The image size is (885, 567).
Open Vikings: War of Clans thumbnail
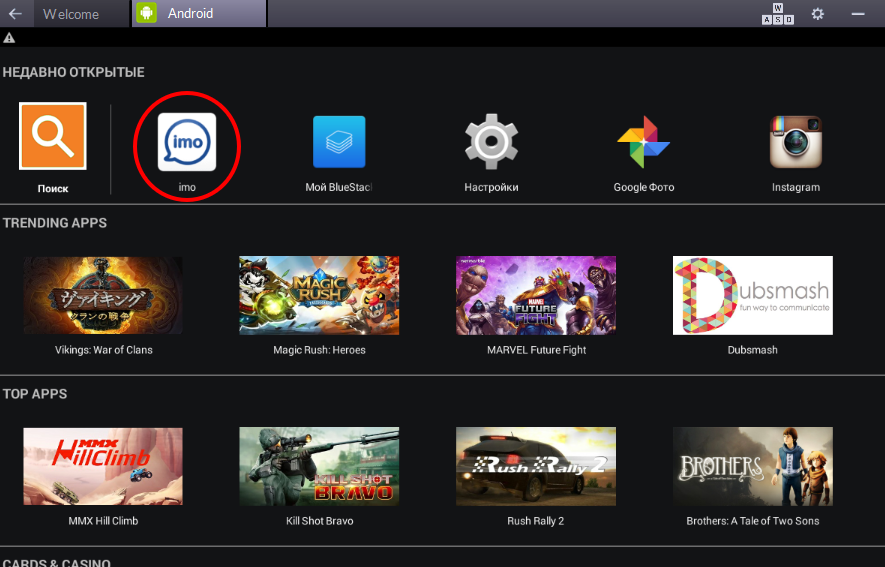pyautogui.click(x=103, y=295)
